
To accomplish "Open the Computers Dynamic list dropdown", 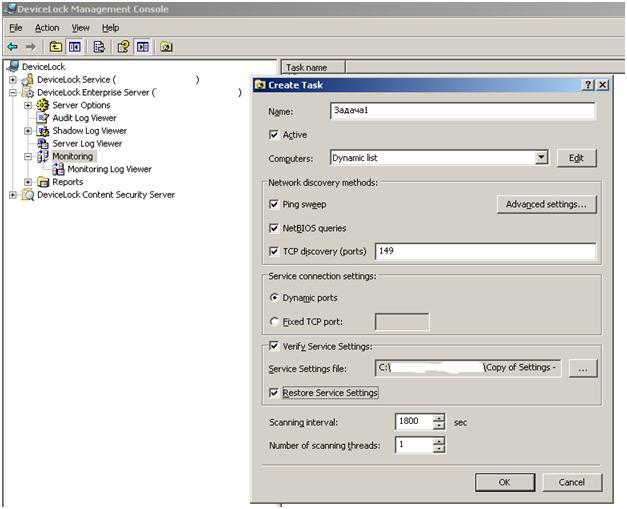I will (541, 158).
